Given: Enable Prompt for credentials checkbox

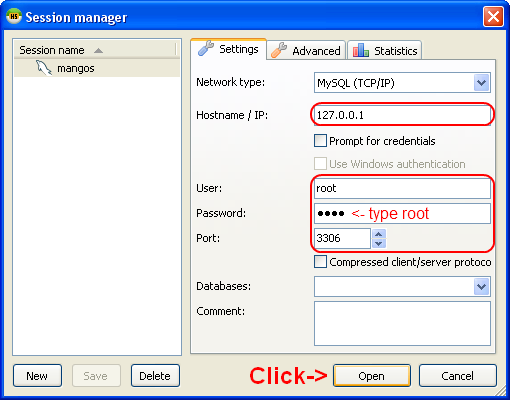Looking at the screenshot, I should (x=320, y=141).
